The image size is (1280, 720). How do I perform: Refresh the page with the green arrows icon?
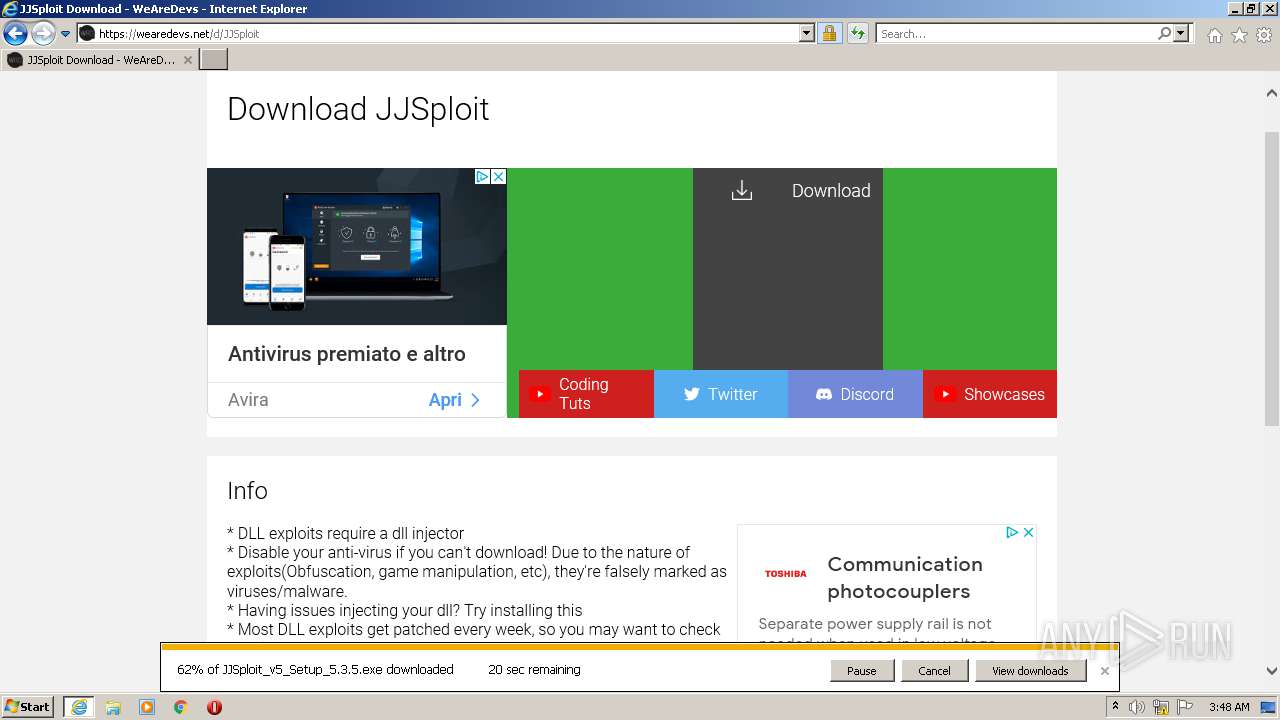point(857,34)
